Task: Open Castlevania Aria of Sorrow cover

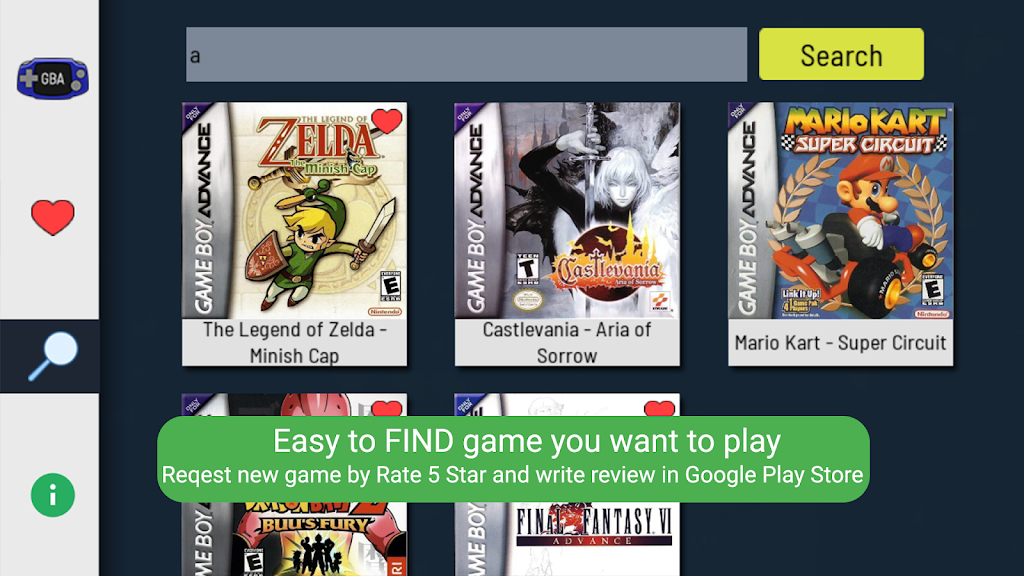Action: (567, 210)
